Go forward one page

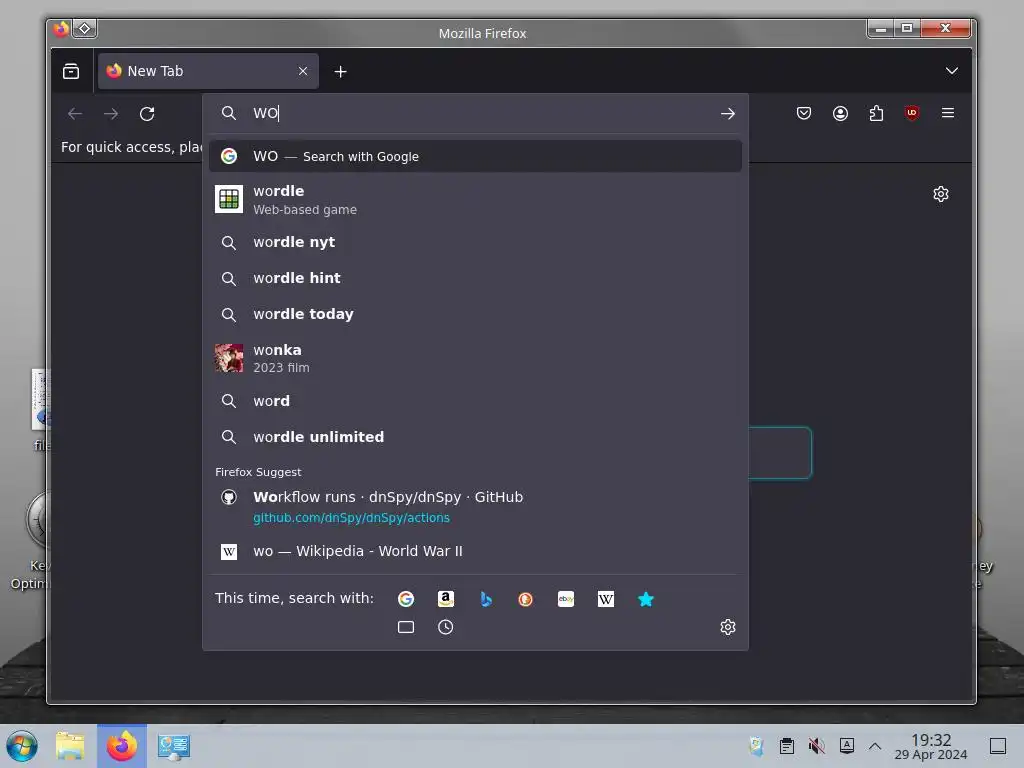click(x=111, y=114)
